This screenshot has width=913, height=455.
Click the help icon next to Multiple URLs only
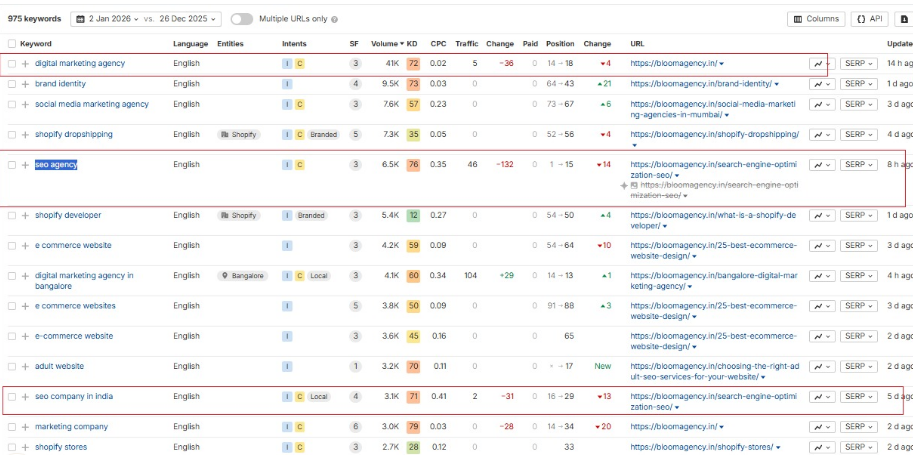[x=334, y=19]
